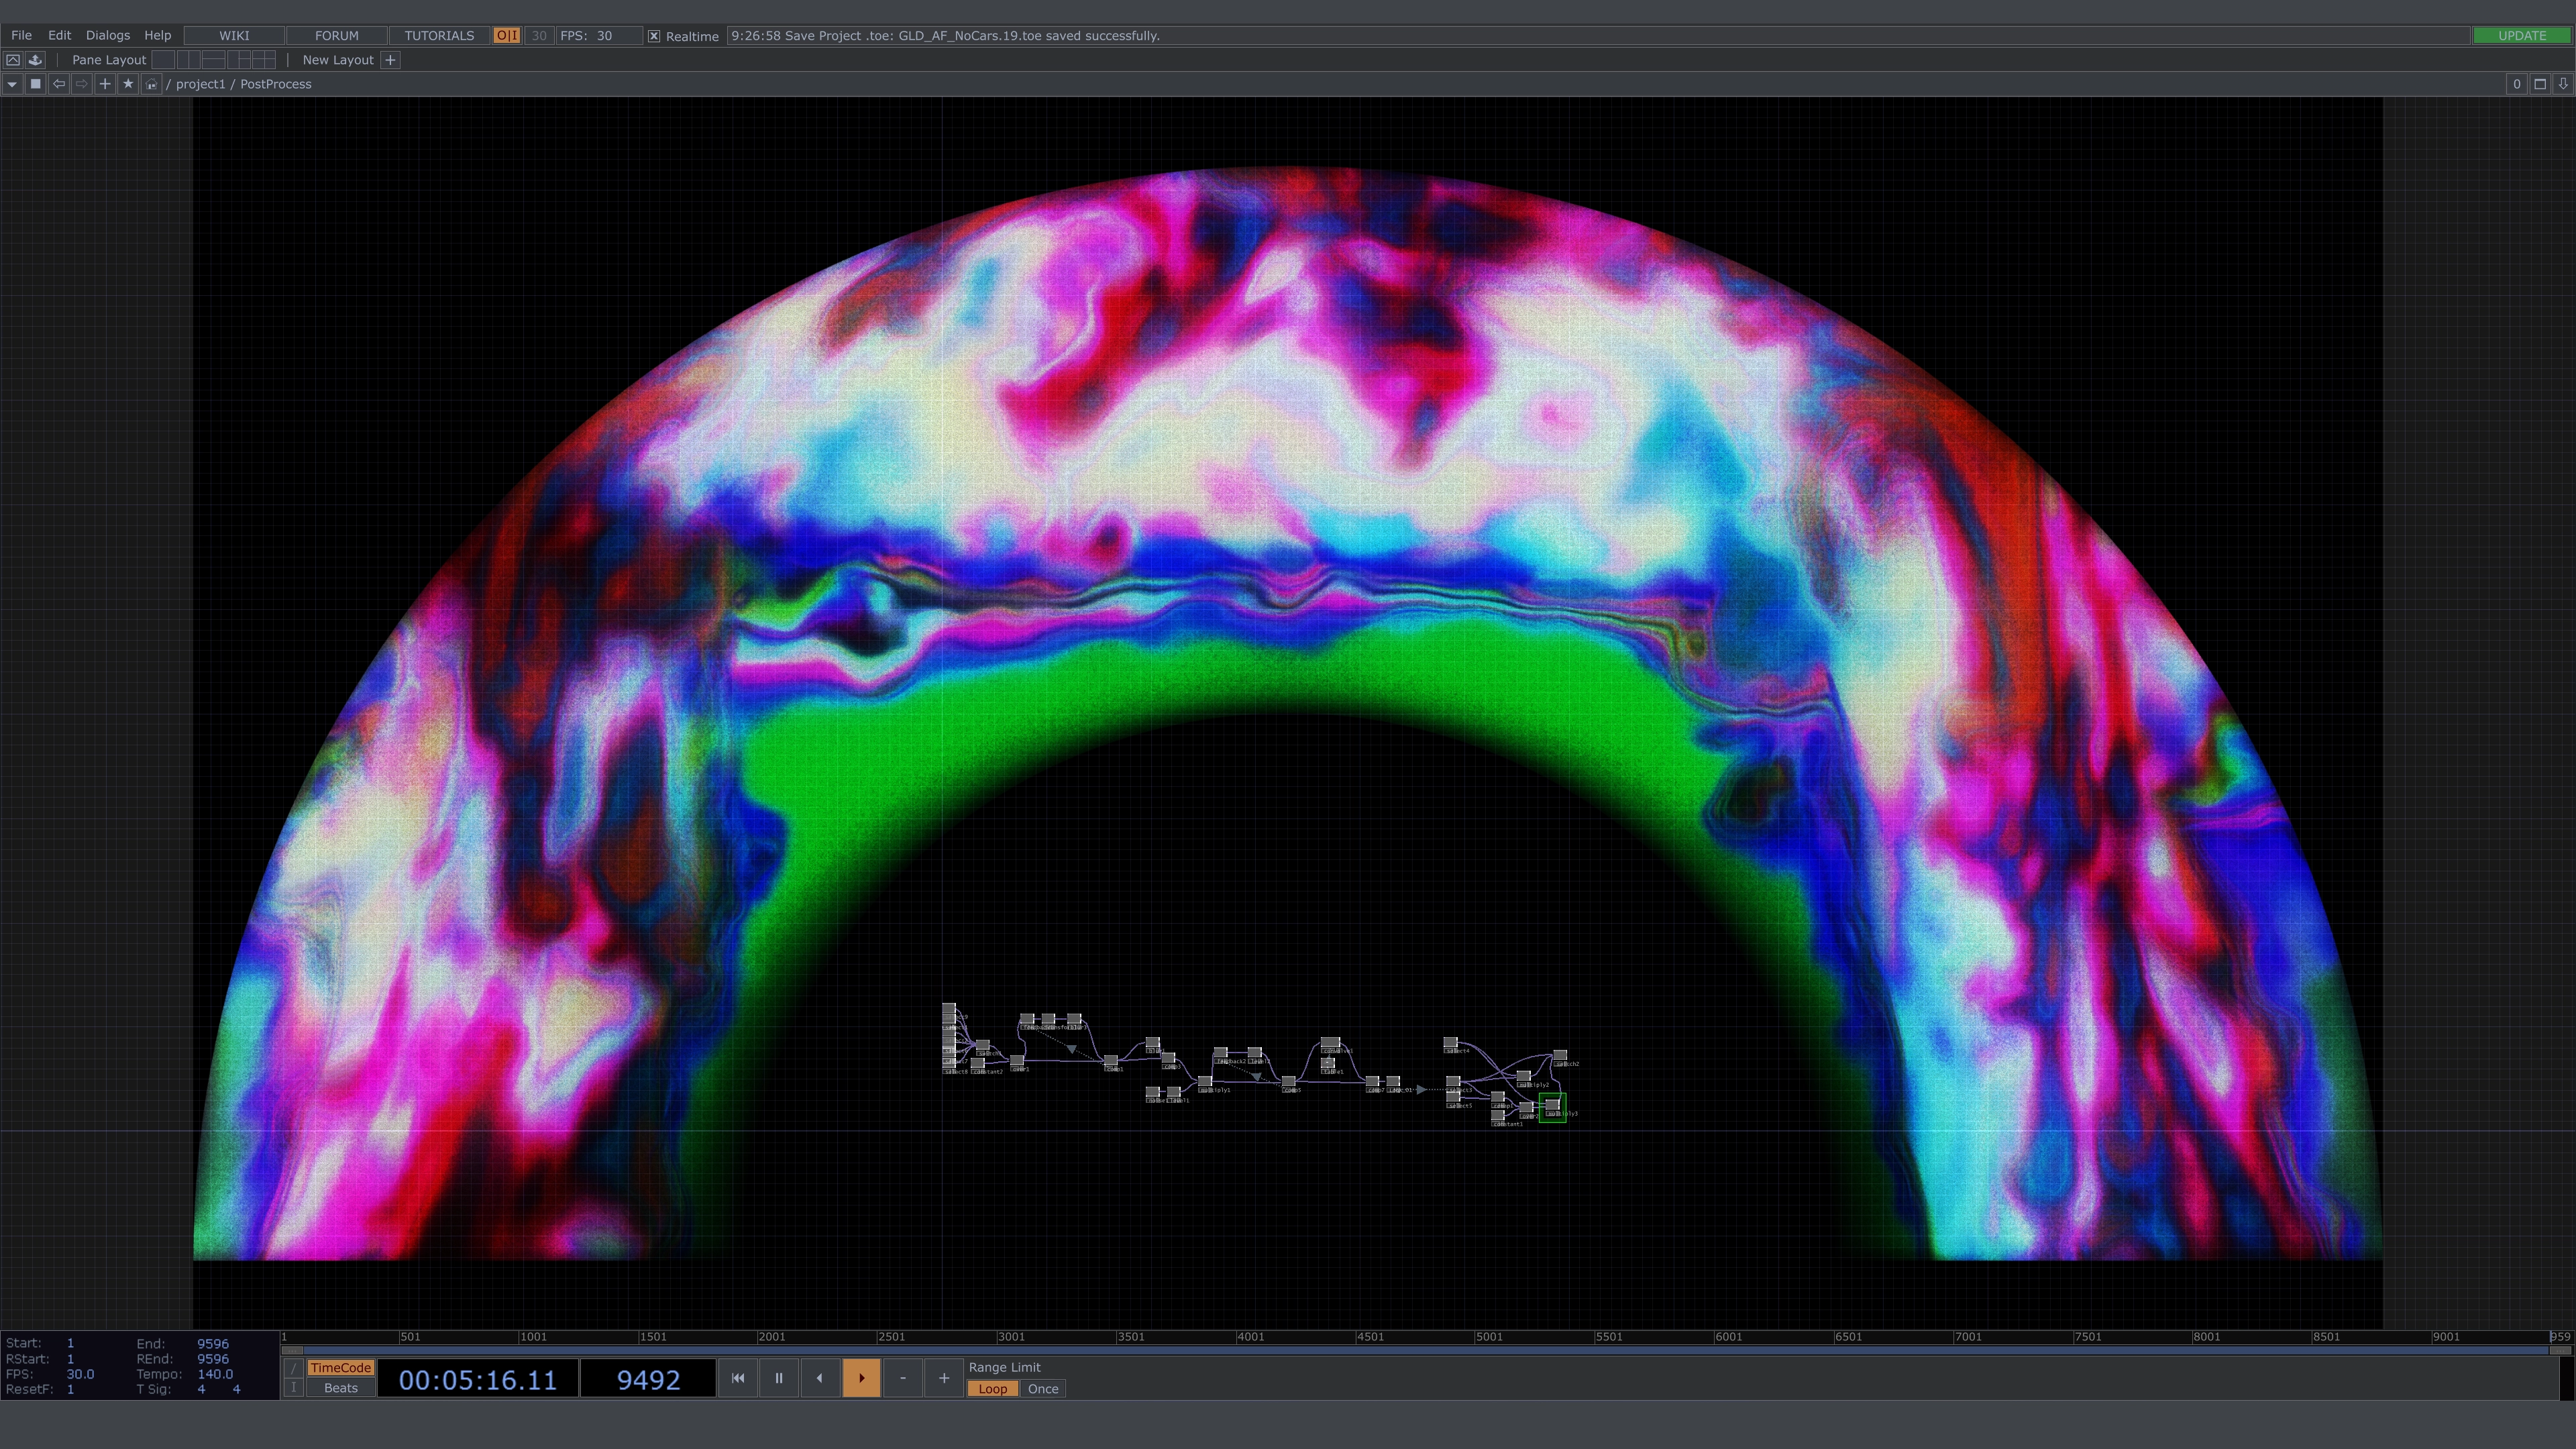
Task: Select the multiply1 node
Action: [x=1205, y=1081]
